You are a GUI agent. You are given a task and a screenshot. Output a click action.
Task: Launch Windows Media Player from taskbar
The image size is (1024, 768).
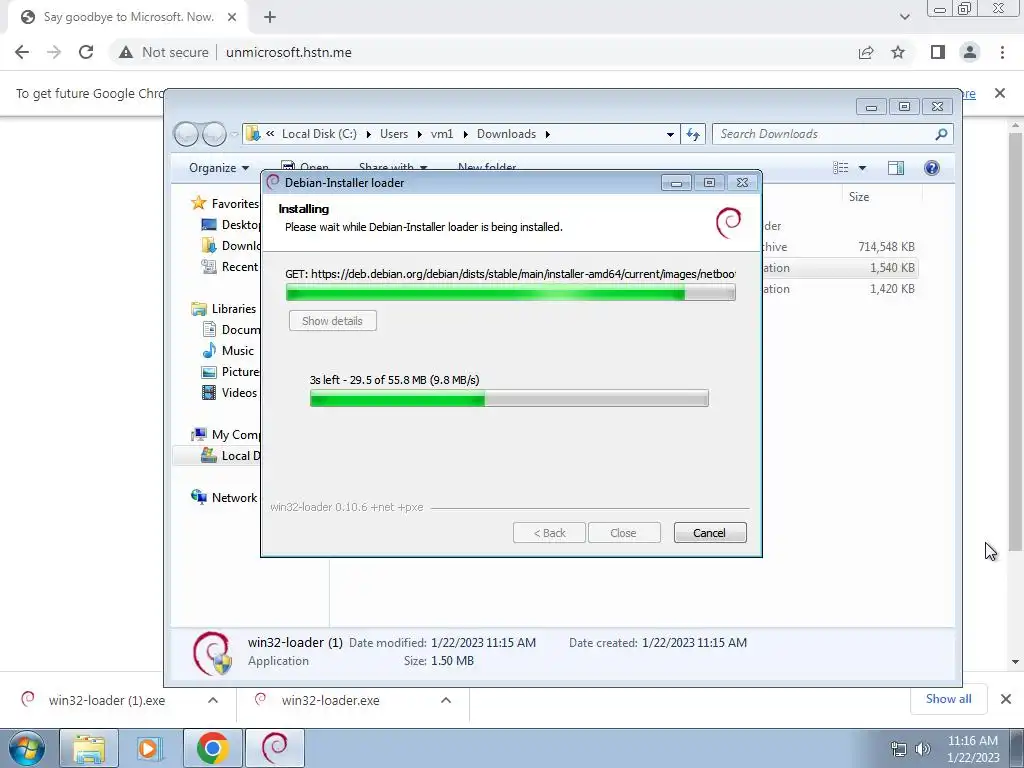coord(149,748)
